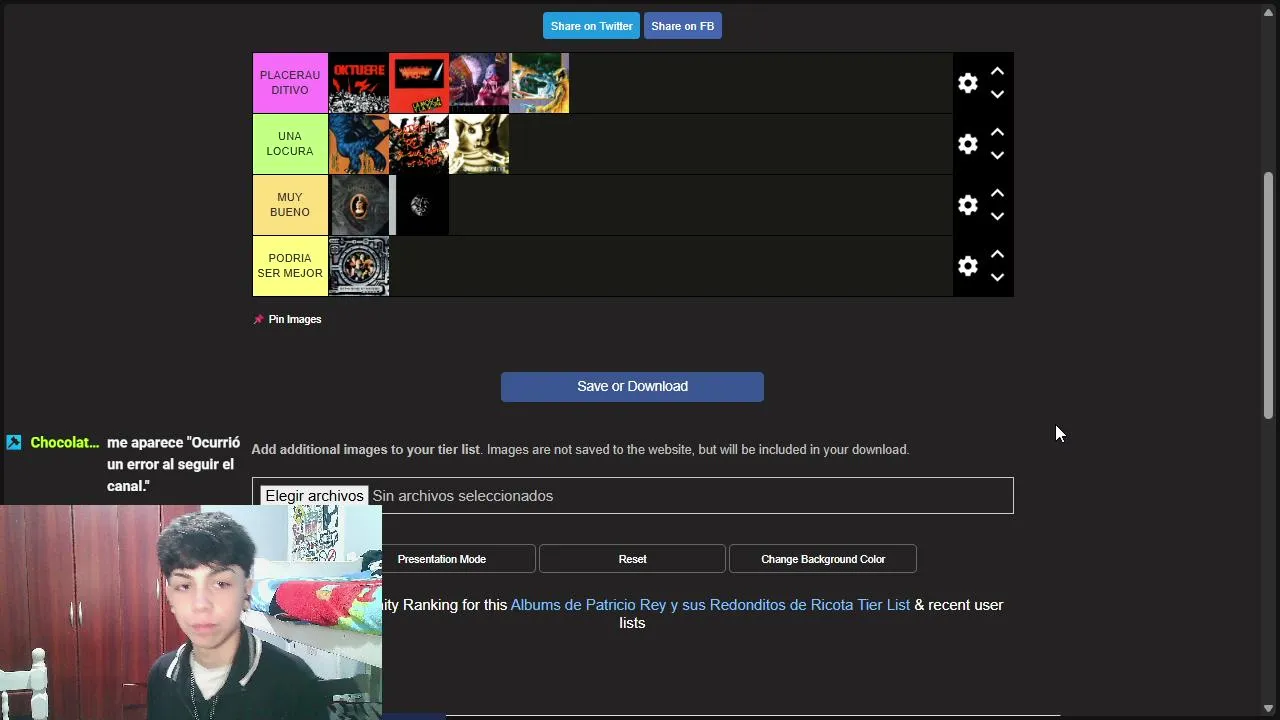Move PODRIA SER MEJOR tier up

(x=997, y=255)
